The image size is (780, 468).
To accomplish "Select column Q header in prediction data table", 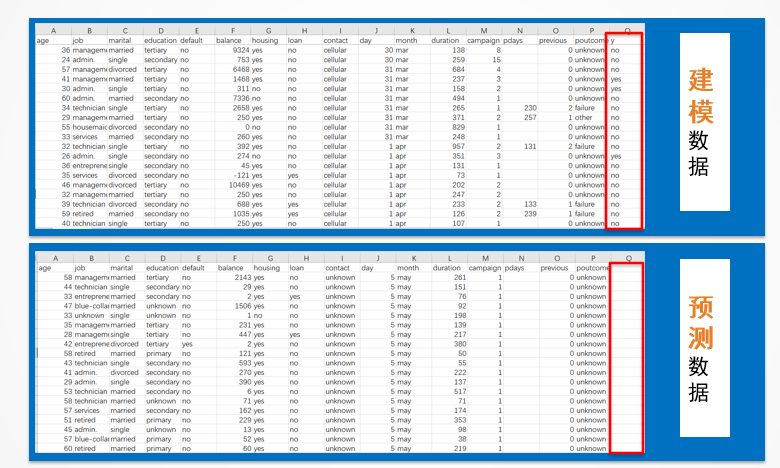I will point(627,257).
